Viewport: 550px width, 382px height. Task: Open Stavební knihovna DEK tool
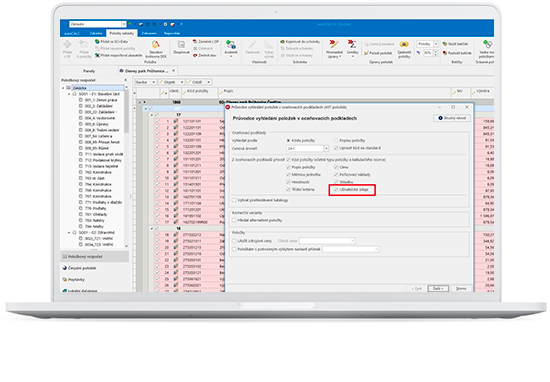(x=156, y=49)
